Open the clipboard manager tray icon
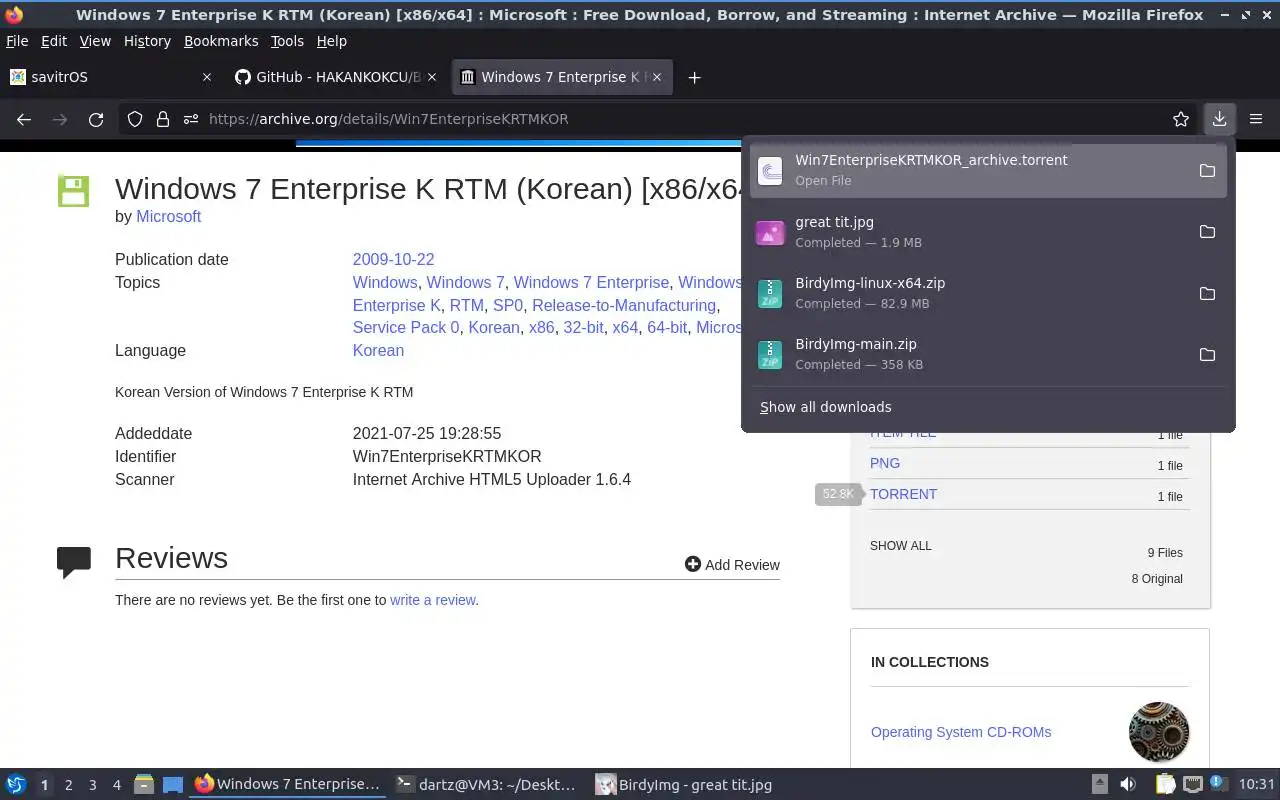This screenshot has height=800, width=1280. point(1165,784)
